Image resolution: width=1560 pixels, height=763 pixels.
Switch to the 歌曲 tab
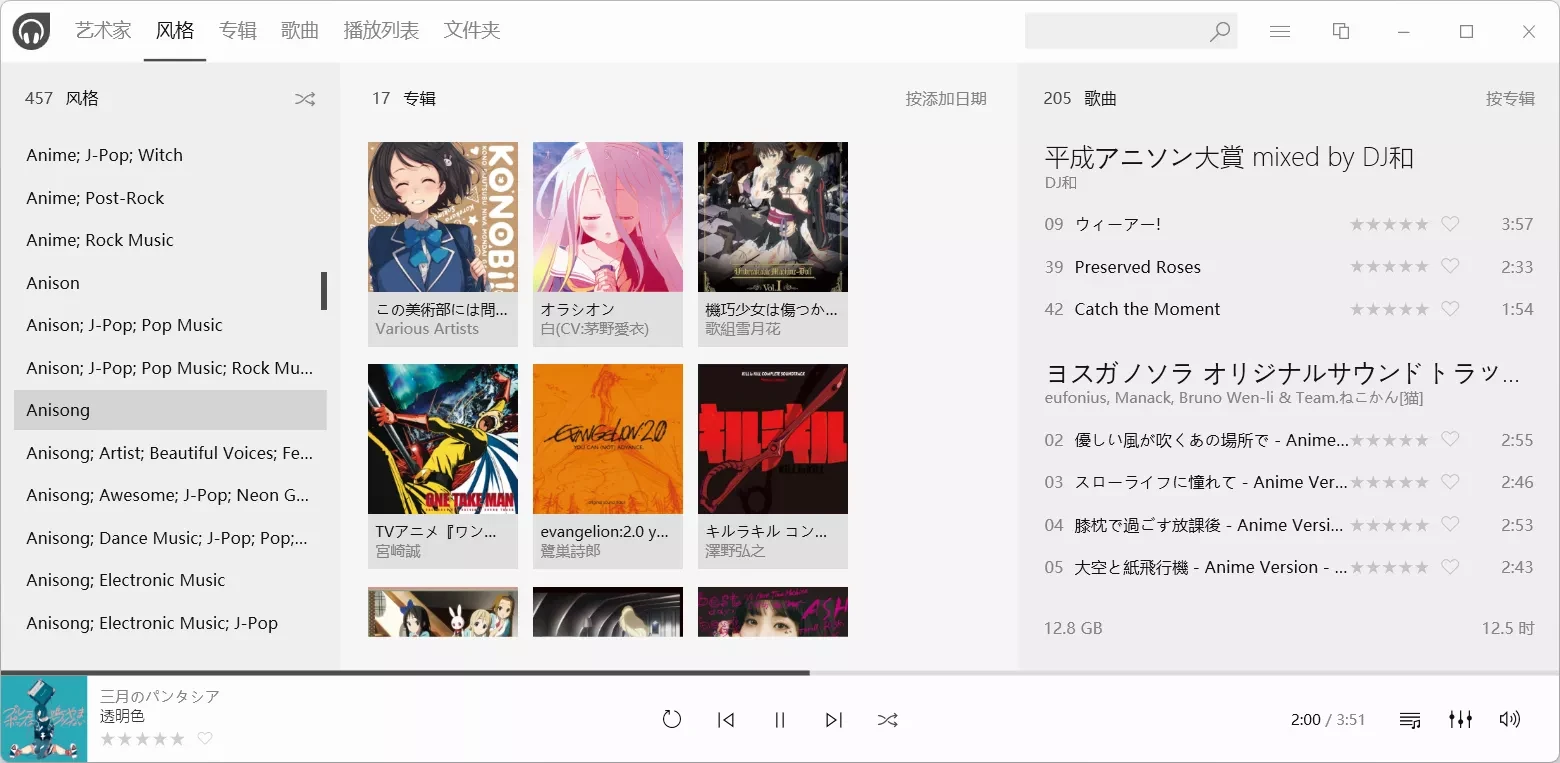pos(300,31)
